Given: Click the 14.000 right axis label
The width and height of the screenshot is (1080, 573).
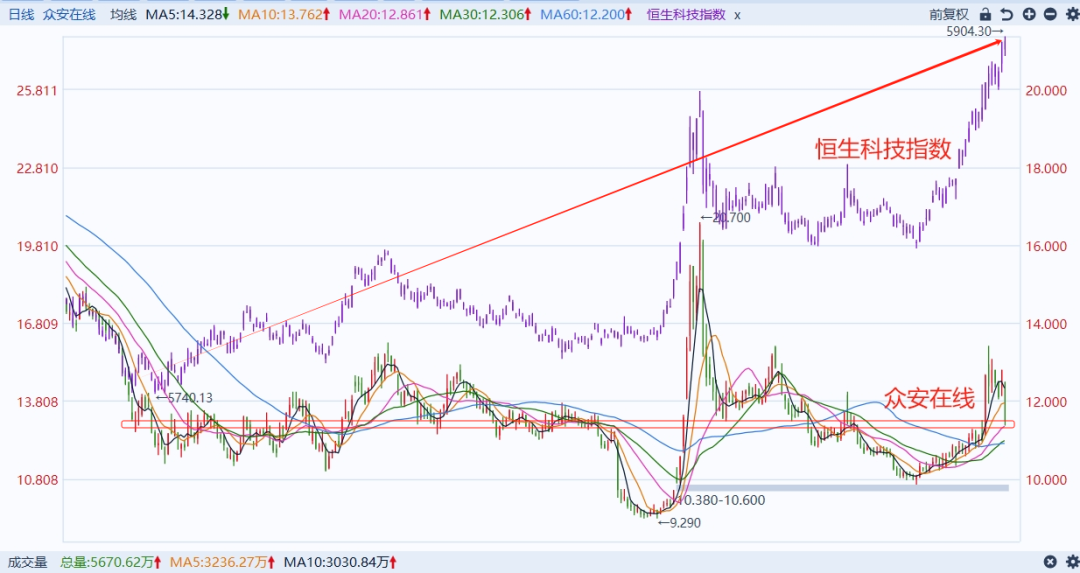Looking at the screenshot, I should (x=1046, y=324).
